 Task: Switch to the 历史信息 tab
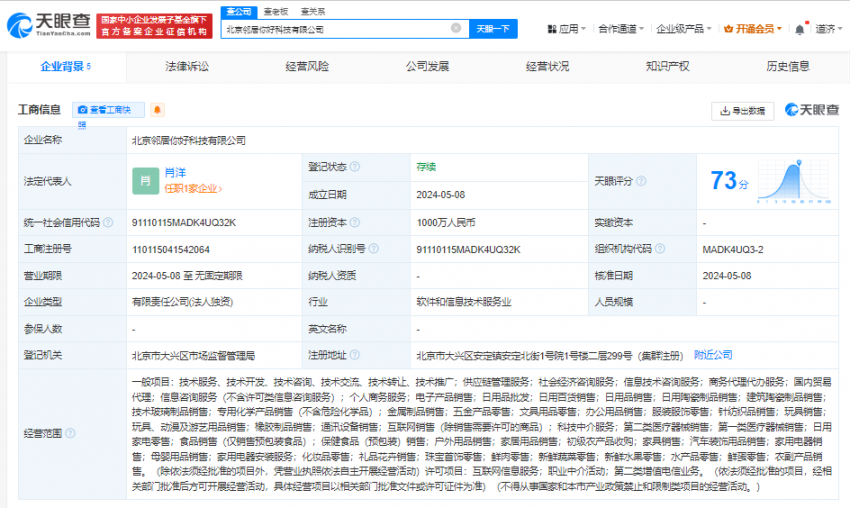[788, 67]
